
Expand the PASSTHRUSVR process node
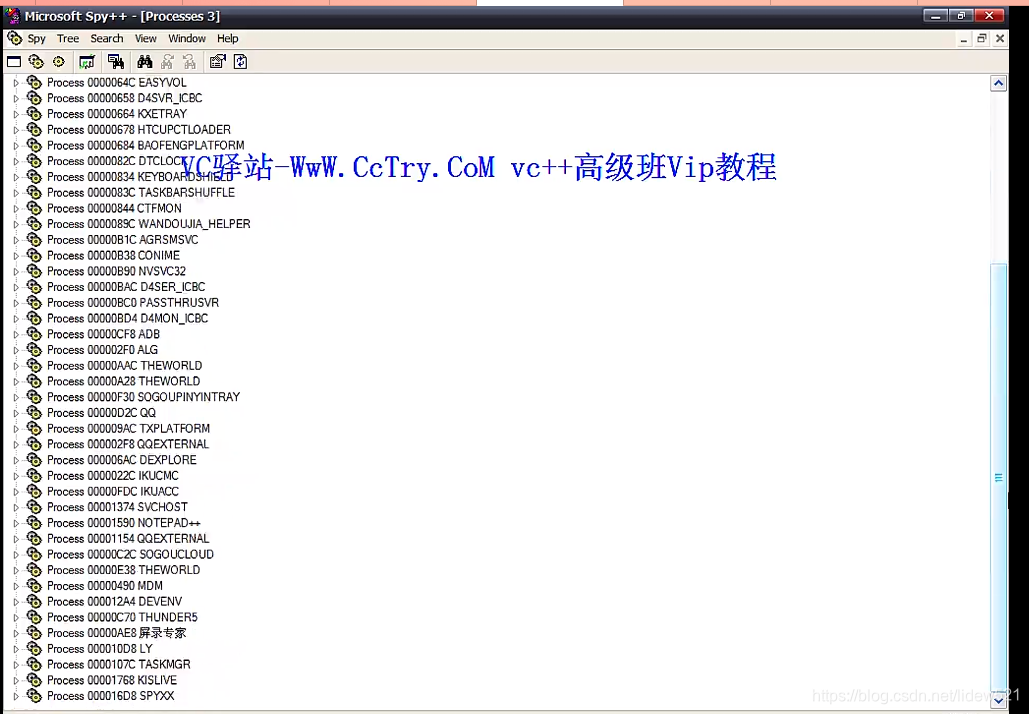click(16, 303)
